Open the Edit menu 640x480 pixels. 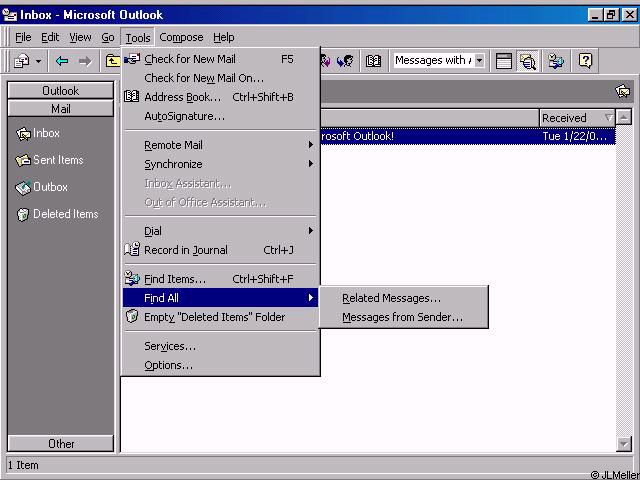click(x=50, y=38)
